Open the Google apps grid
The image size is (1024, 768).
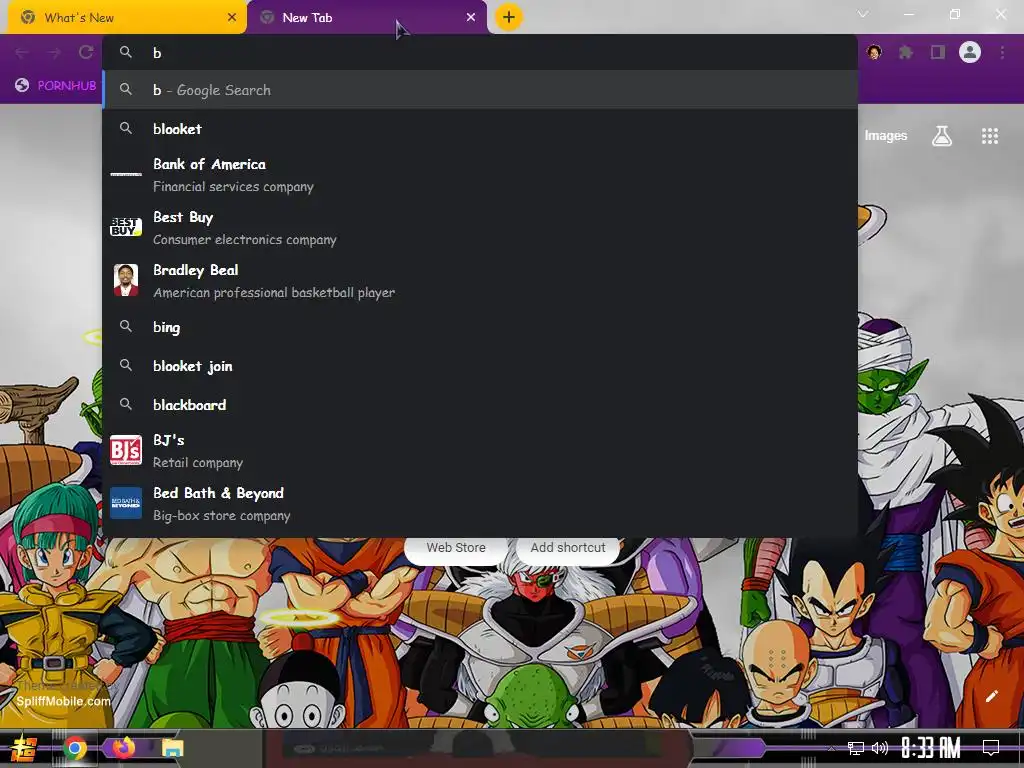(x=990, y=136)
